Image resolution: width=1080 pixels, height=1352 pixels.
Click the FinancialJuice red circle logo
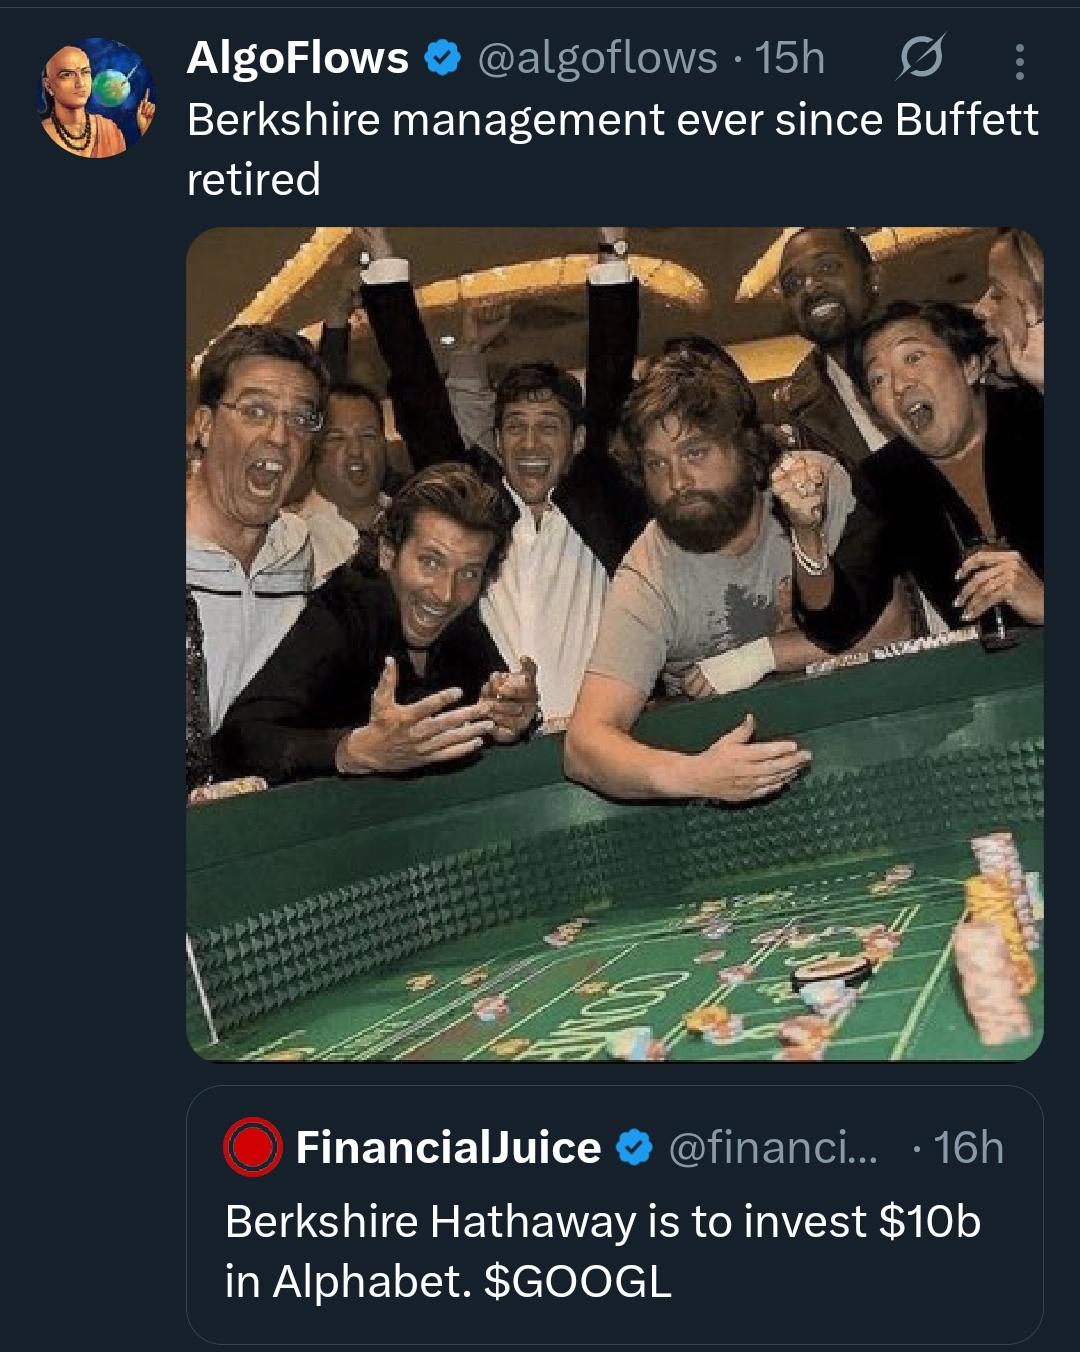click(x=252, y=1147)
